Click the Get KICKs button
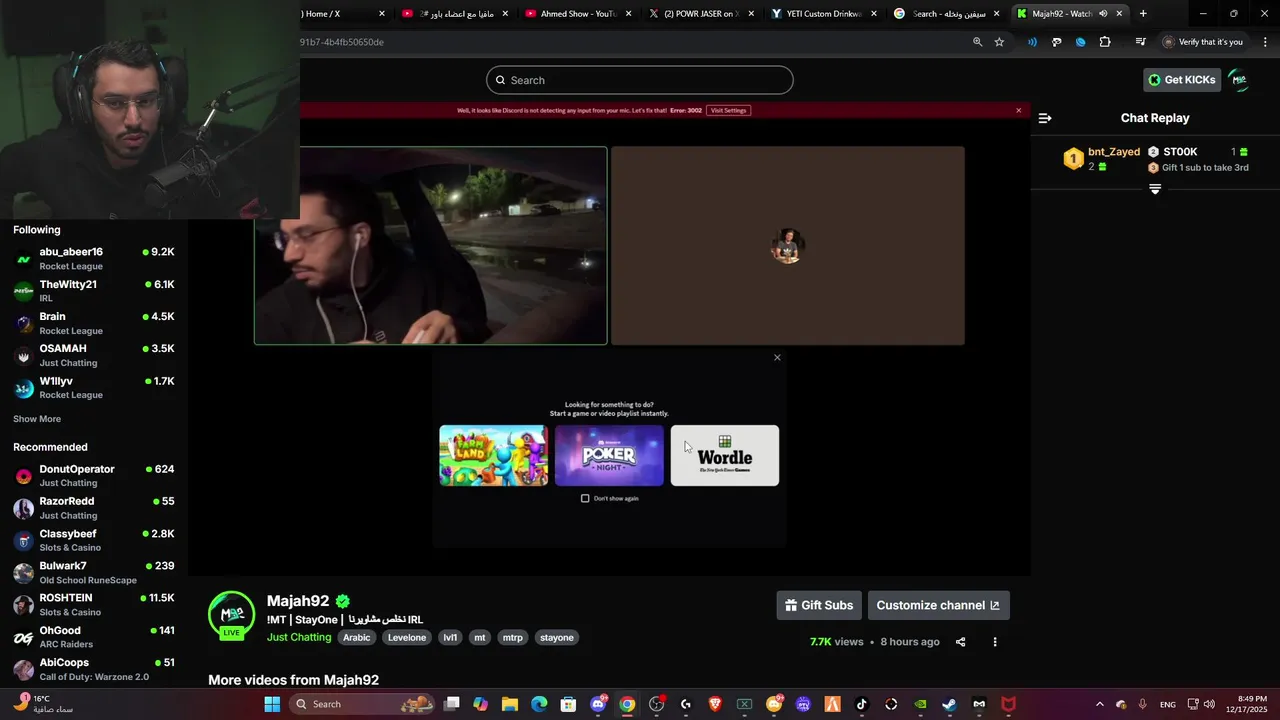This screenshot has height=720, width=1280. (x=1182, y=80)
